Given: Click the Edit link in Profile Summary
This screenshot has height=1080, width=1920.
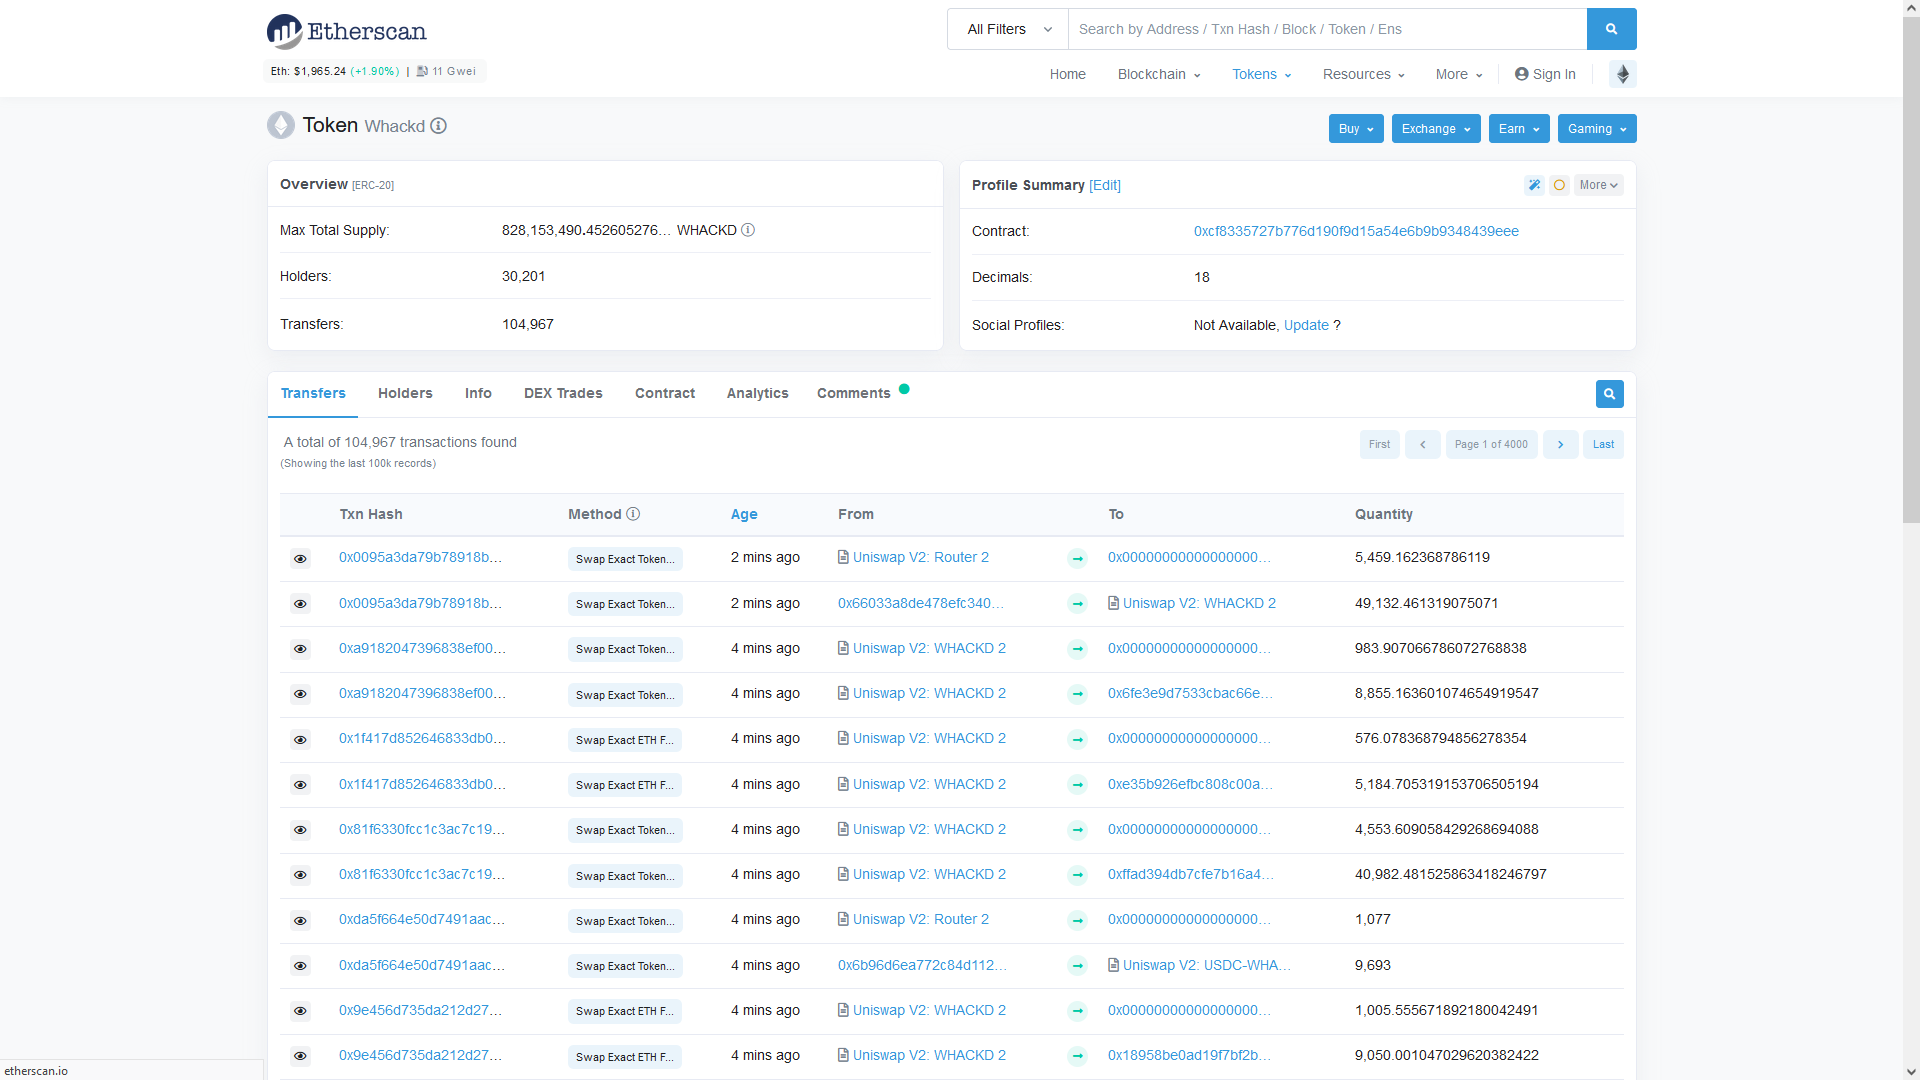Looking at the screenshot, I should [x=1105, y=185].
